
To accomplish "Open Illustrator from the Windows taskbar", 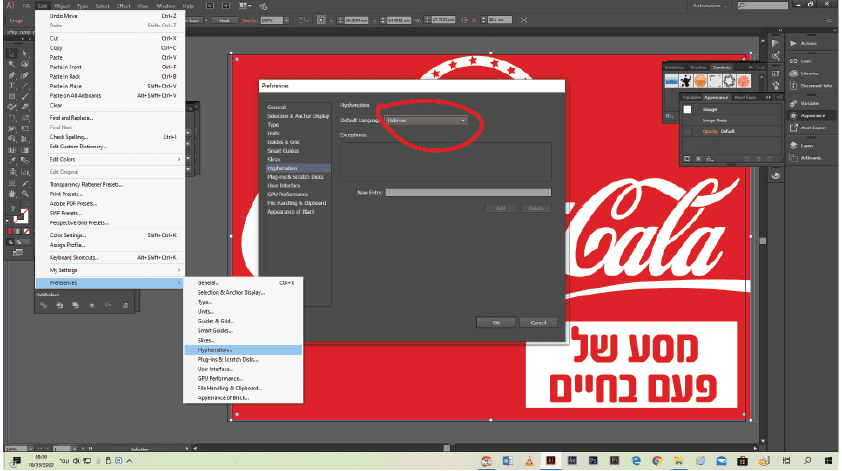I will click(x=550, y=461).
